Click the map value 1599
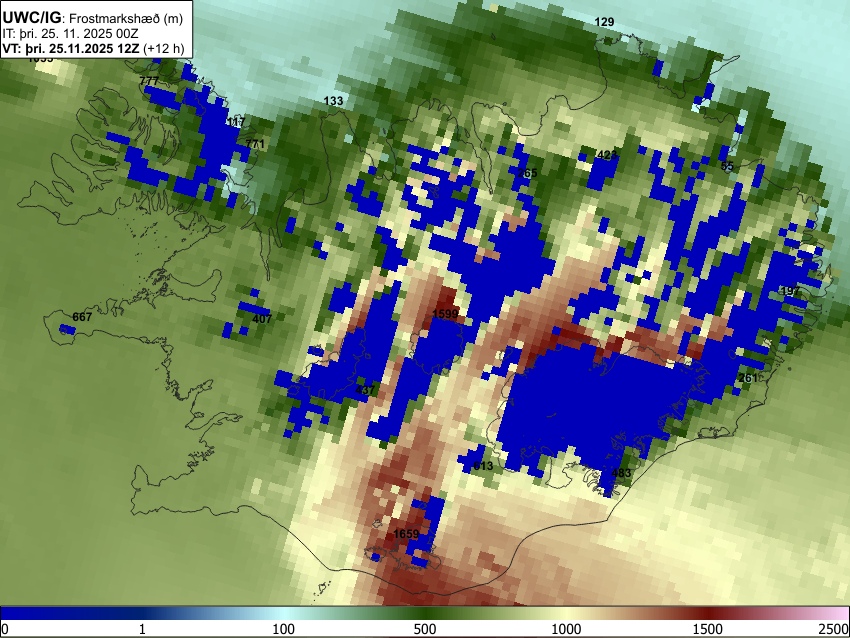 point(446,314)
